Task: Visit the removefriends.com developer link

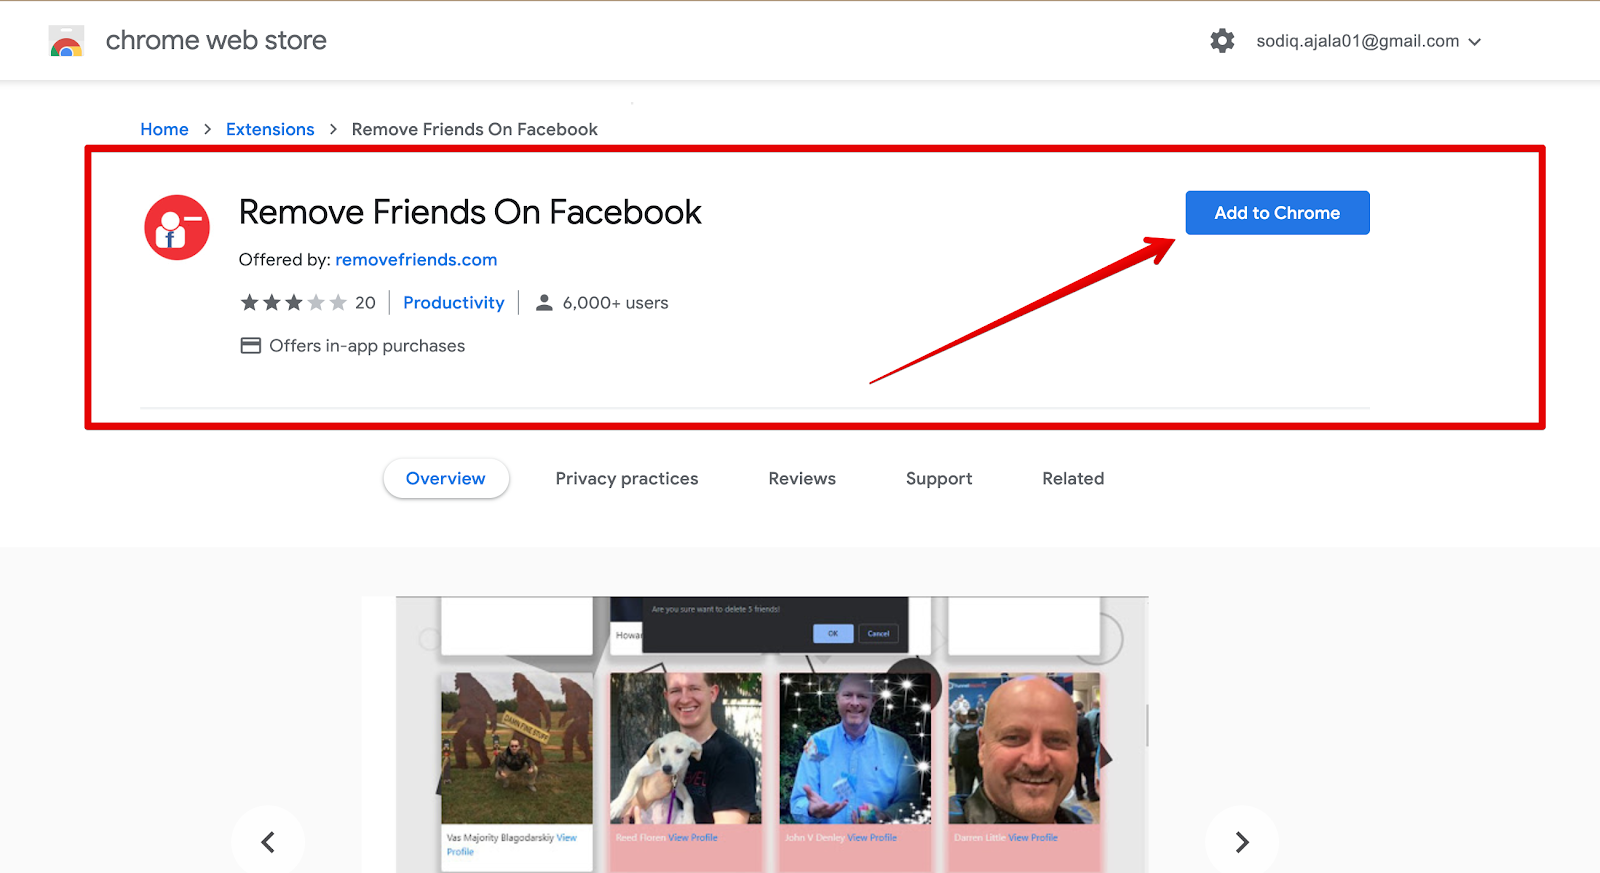Action: [416, 260]
